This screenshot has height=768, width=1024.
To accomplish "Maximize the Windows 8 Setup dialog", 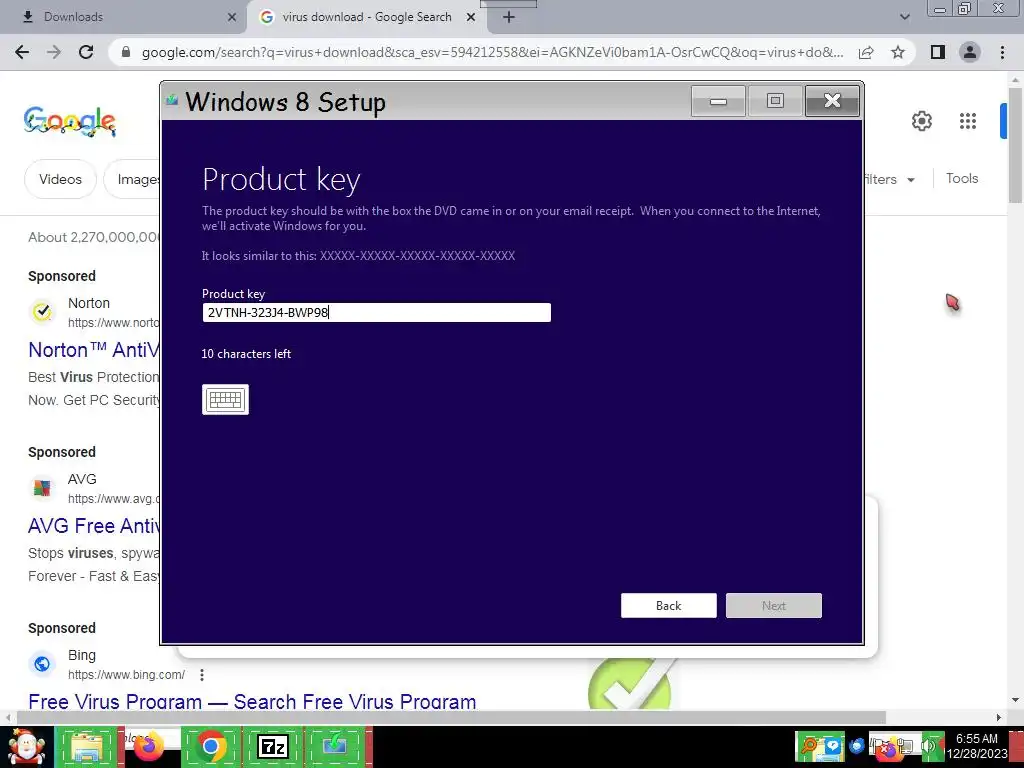I will 775,101.
